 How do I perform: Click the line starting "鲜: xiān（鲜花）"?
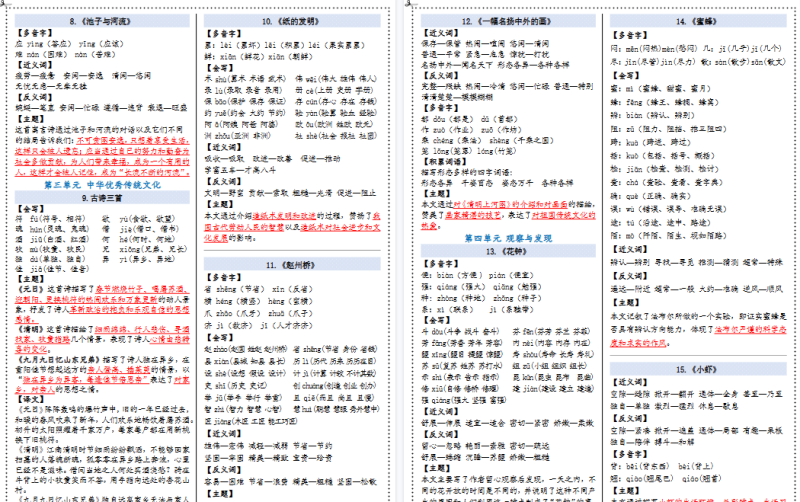pyautogui.click(x=259, y=57)
